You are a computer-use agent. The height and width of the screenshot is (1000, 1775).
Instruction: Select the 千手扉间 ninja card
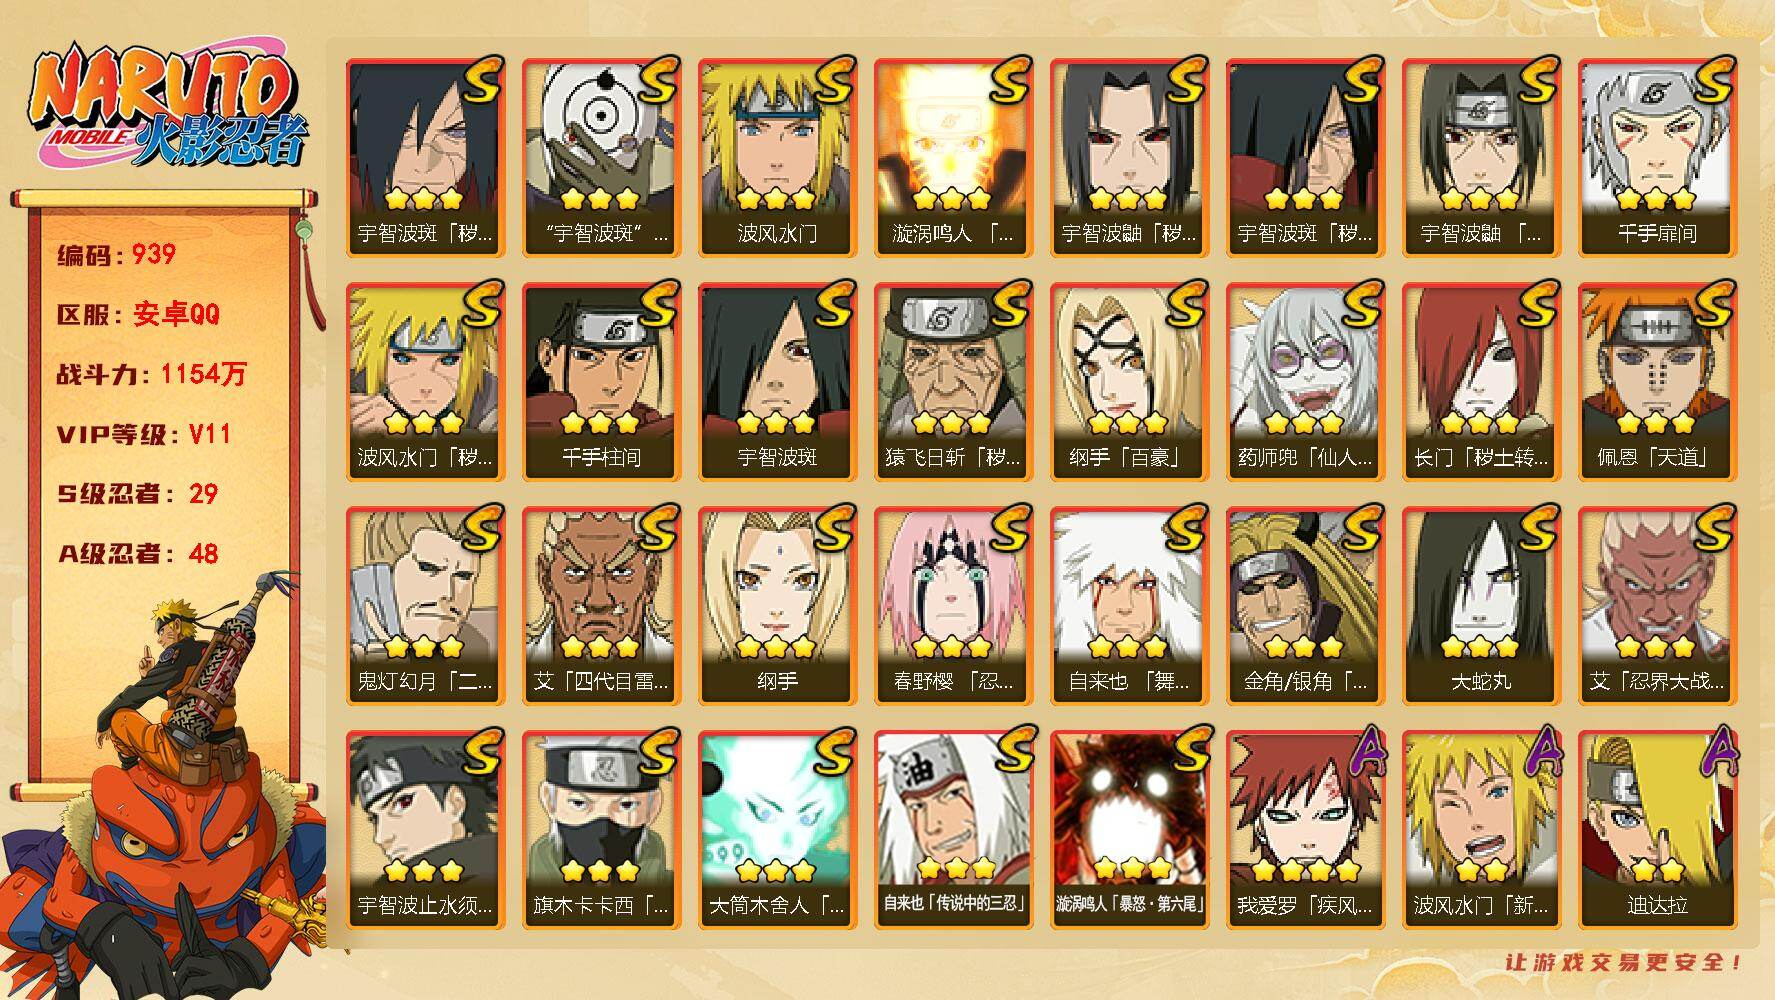tap(1657, 158)
